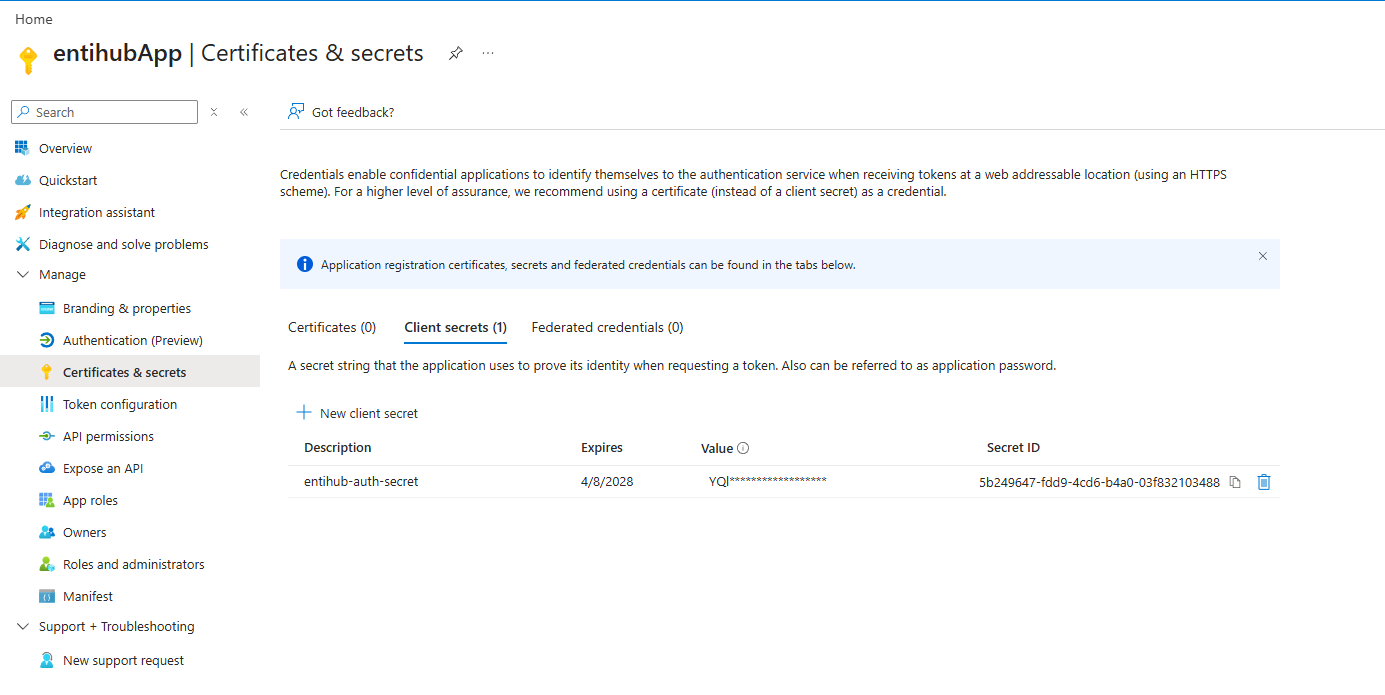Click the yellow key icon next to entihubApp
The width and height of the screenshot is (1385, 695).
click(28, 59)
